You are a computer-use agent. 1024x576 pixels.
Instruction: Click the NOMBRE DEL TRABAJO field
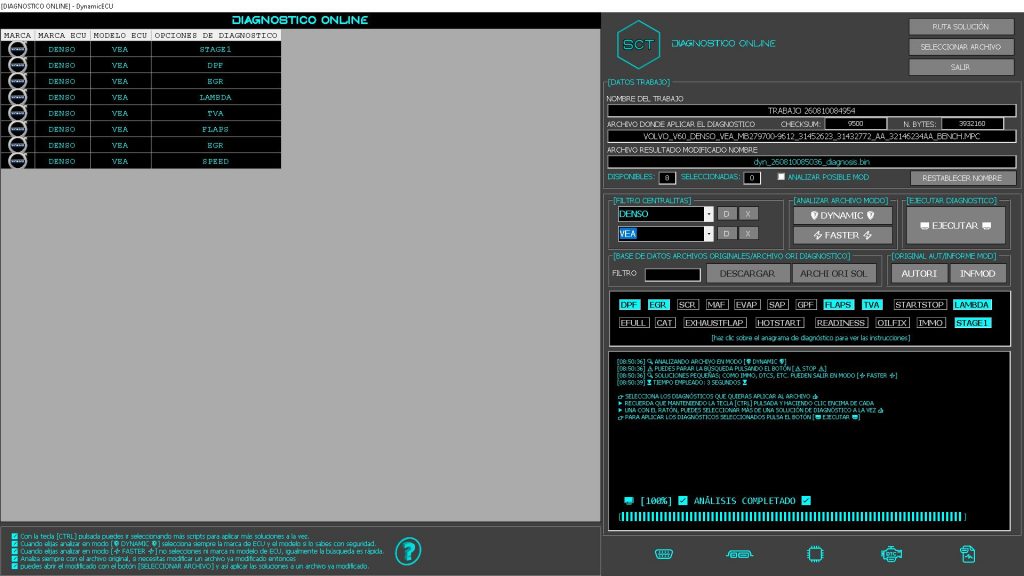(x=812, y=111)
